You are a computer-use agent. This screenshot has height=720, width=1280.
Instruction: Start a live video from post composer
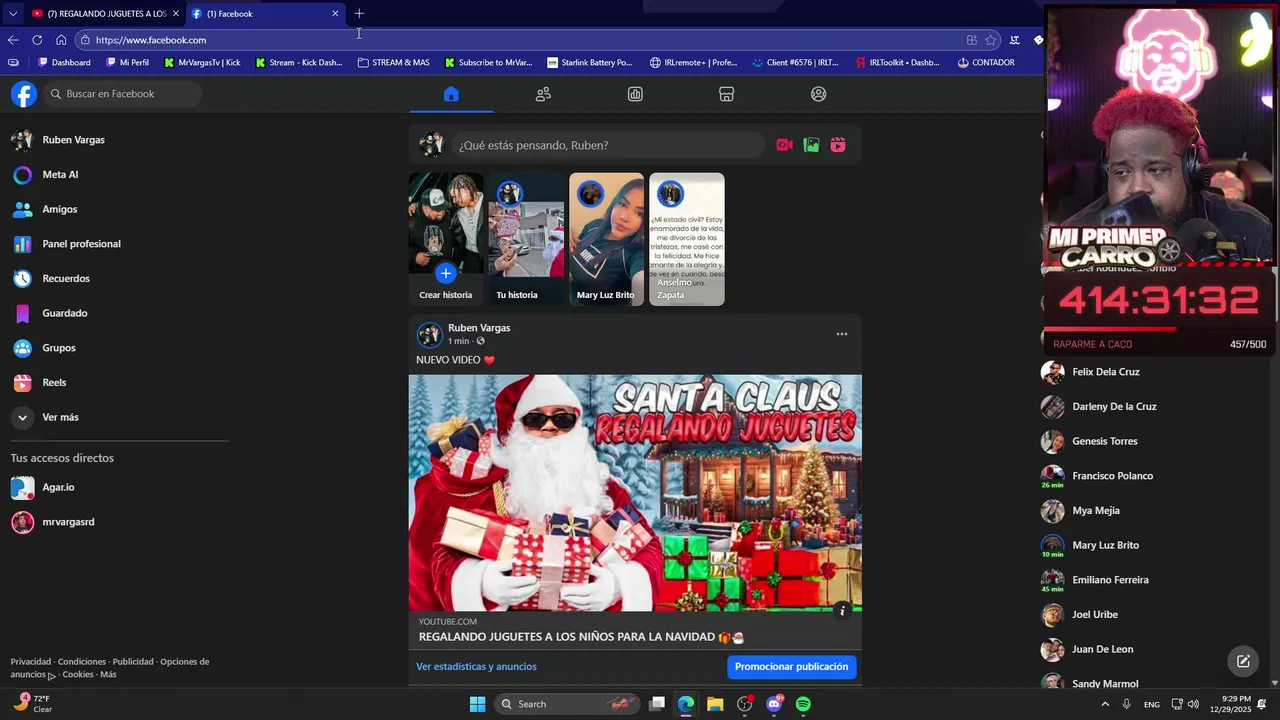coord(785,145)
